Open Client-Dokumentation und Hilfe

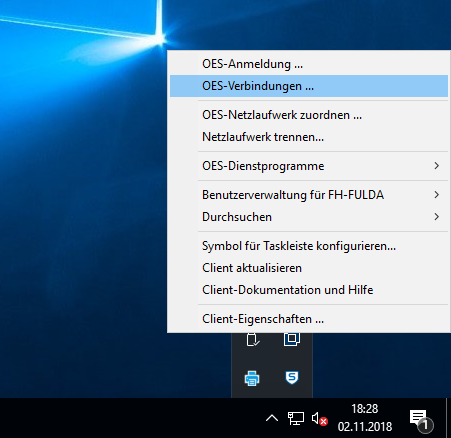point(309,290)
